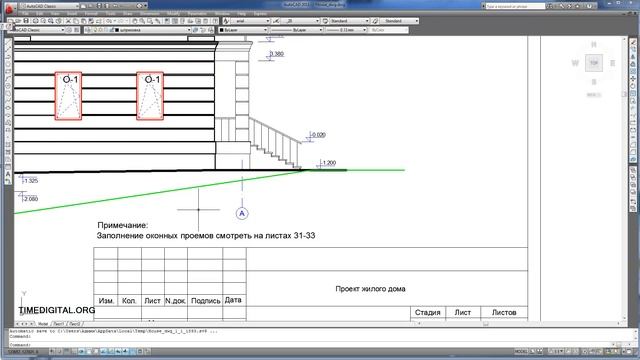
Task: Select the Erase tool in Modify toolbar
Action: click(633, 42)
